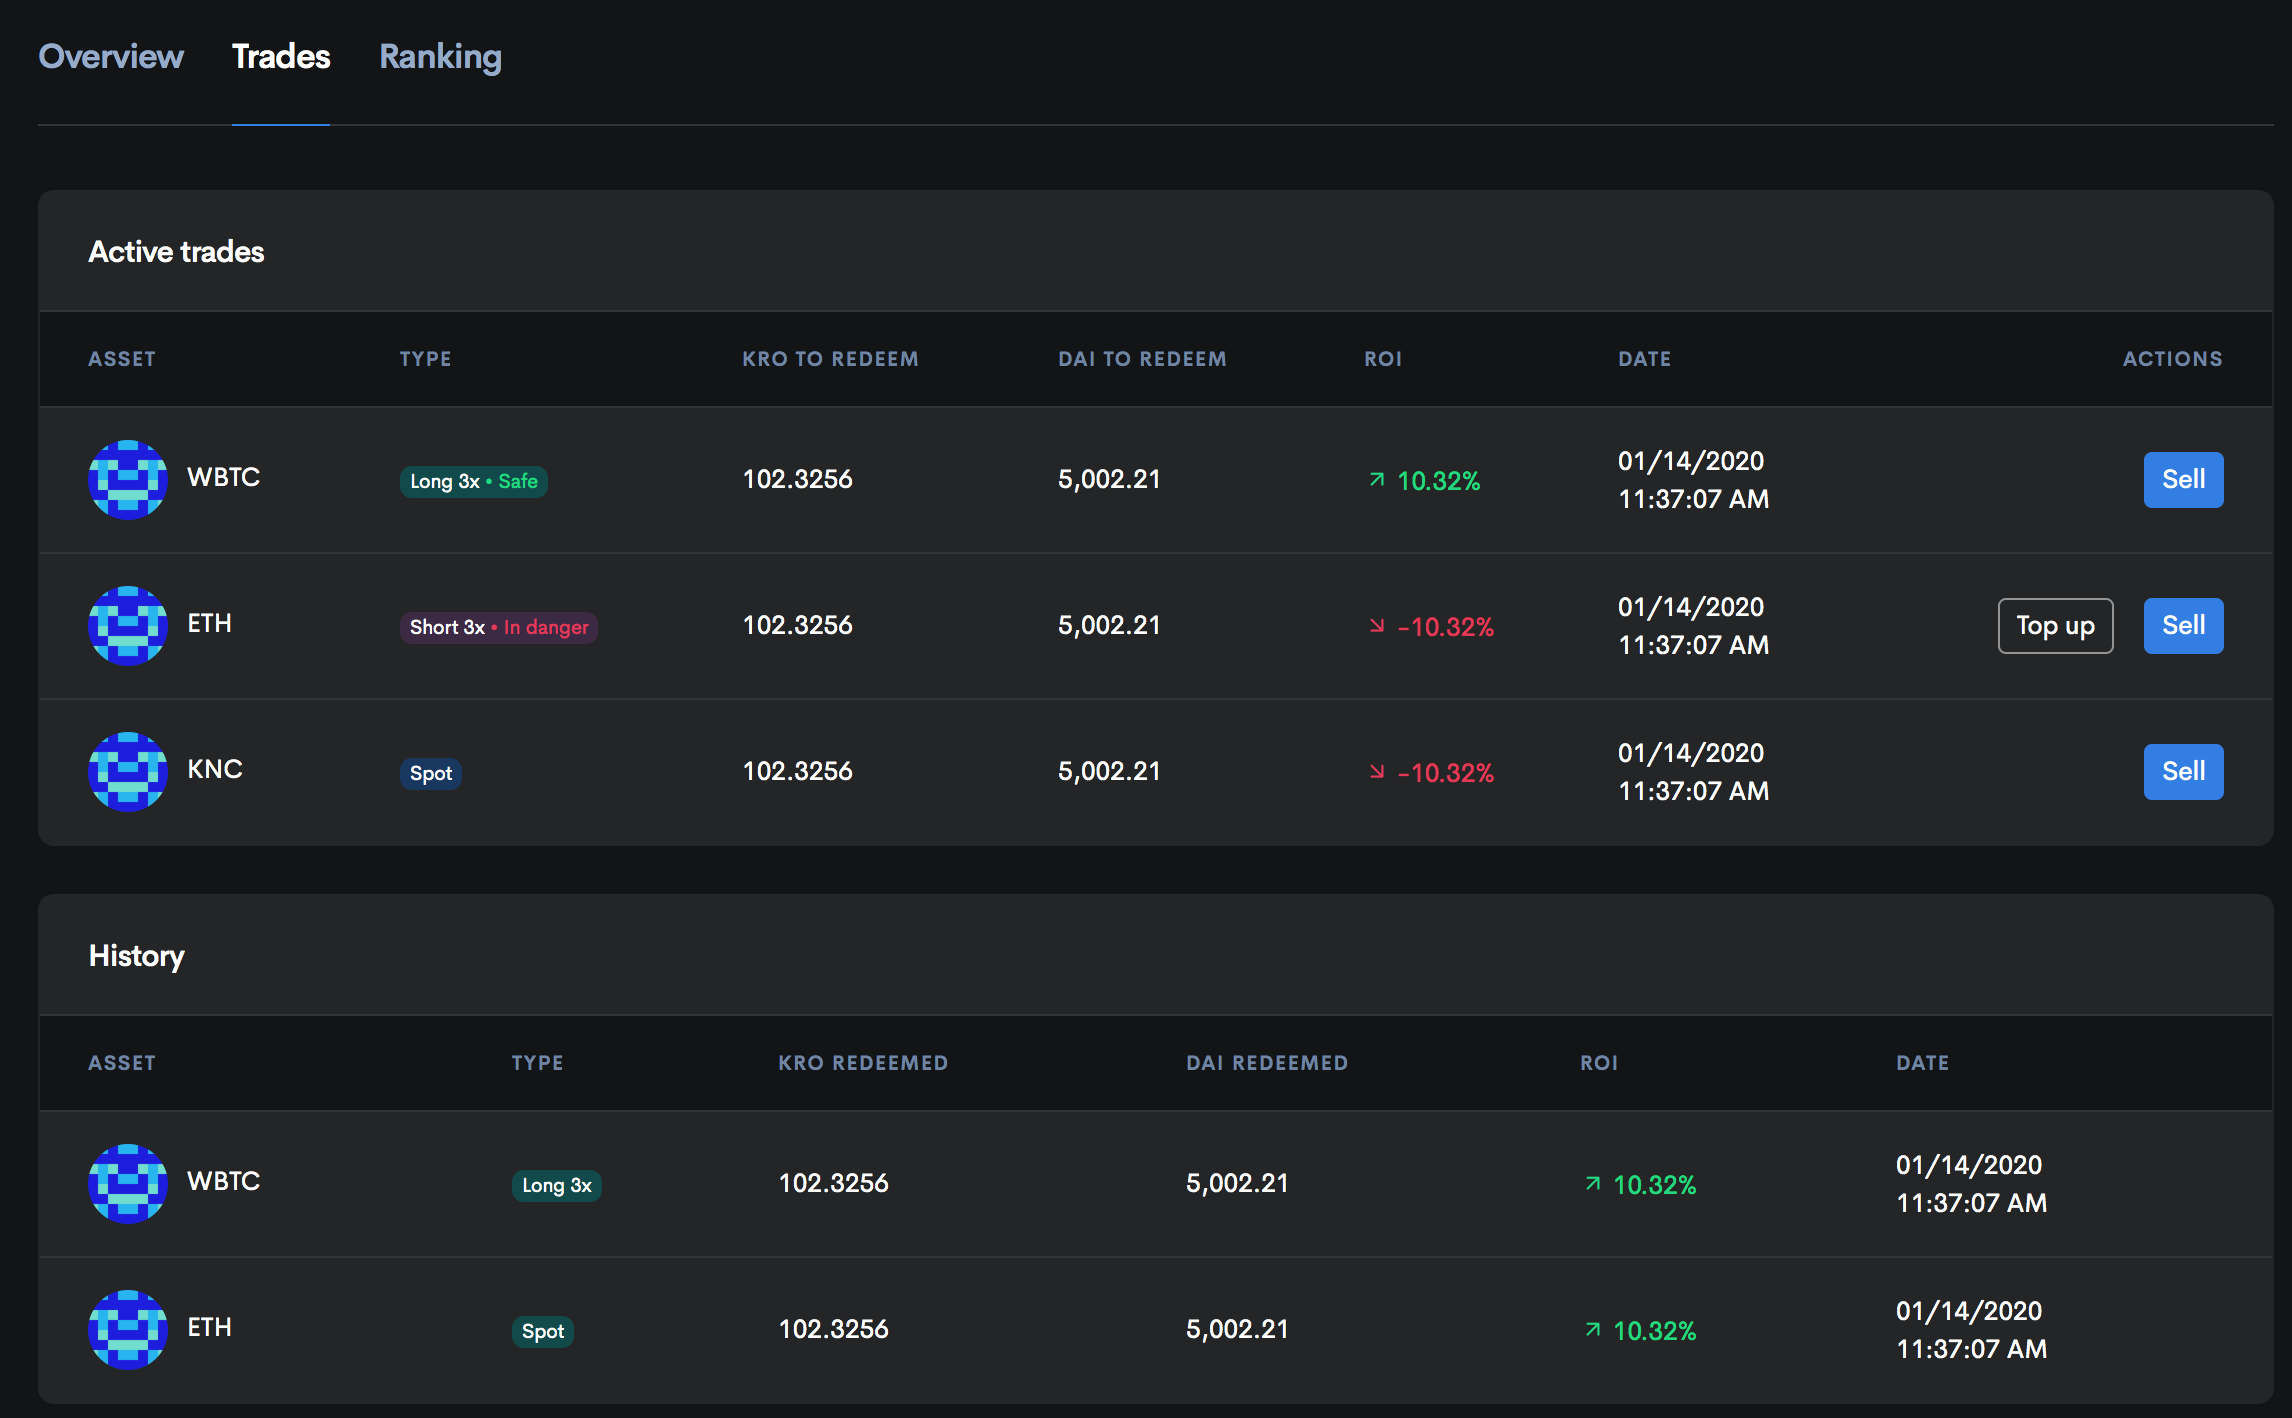
Task: Click the 10.32% ROI in ETH History row
Action: point(1654,1331)
